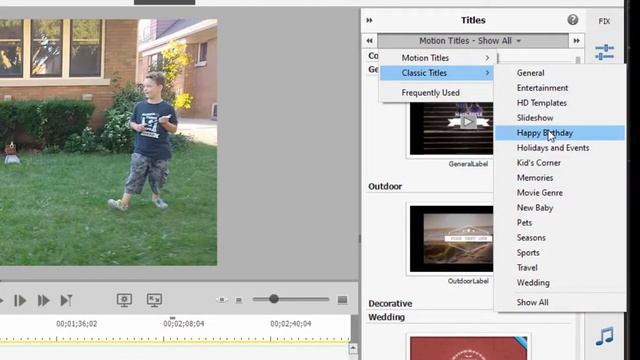This screenshot has width=640, height=360.
Task: Select Seasons title category
Action: coord(560,238)
